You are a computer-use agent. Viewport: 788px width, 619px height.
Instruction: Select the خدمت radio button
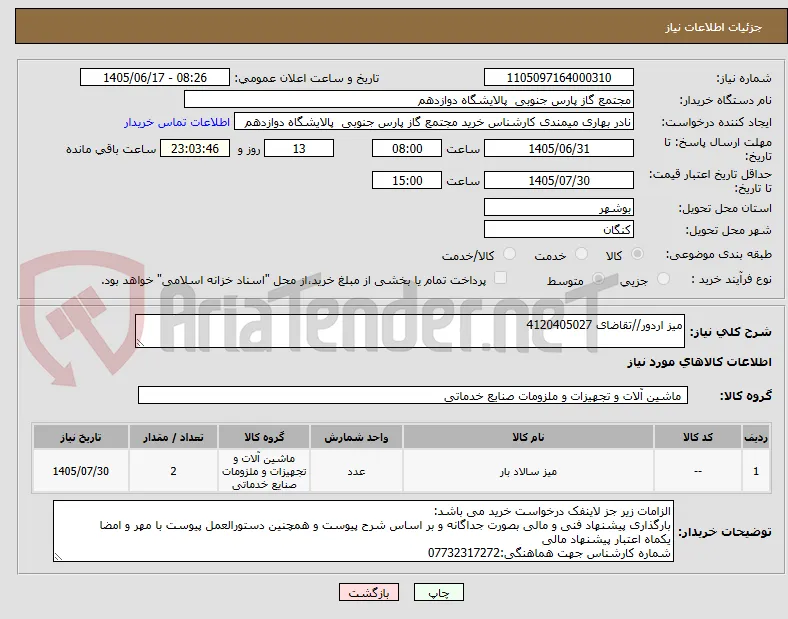point(581,254)
